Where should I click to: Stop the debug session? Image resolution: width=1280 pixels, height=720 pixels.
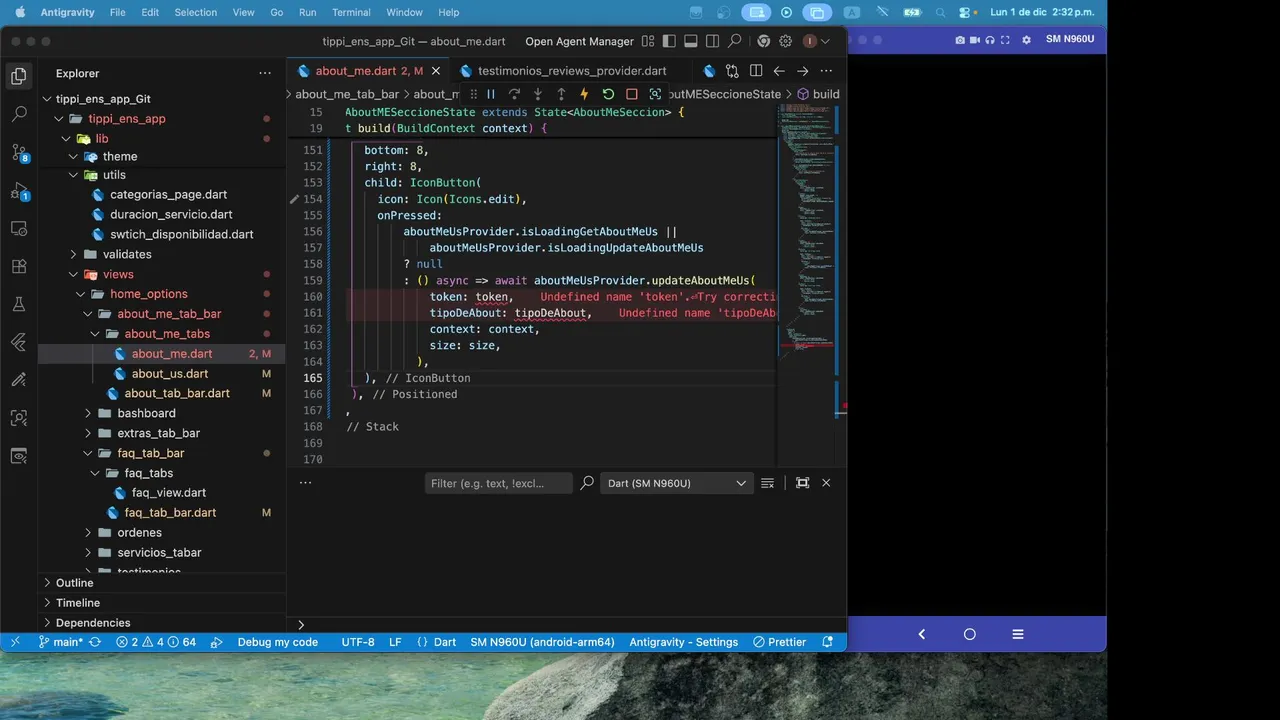click(631, 94)
